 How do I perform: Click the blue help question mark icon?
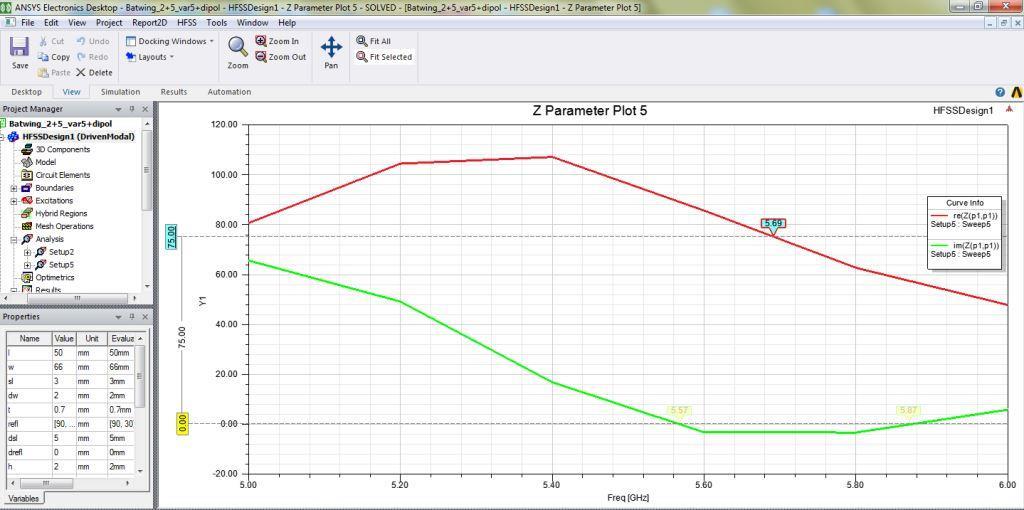(1000, 92)
